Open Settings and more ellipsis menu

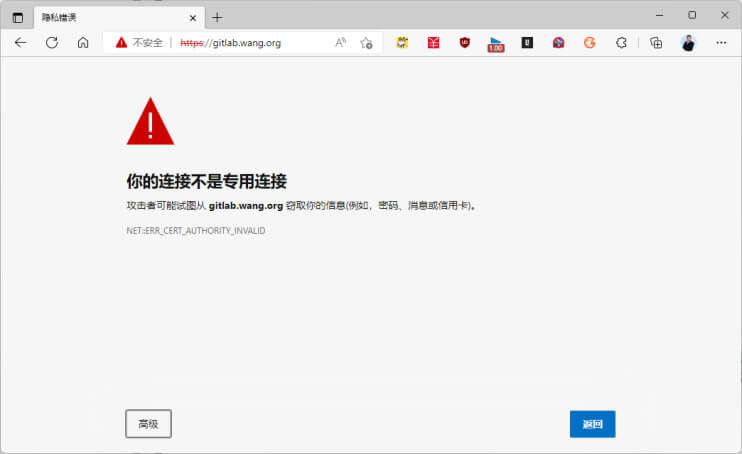(721, 43)
